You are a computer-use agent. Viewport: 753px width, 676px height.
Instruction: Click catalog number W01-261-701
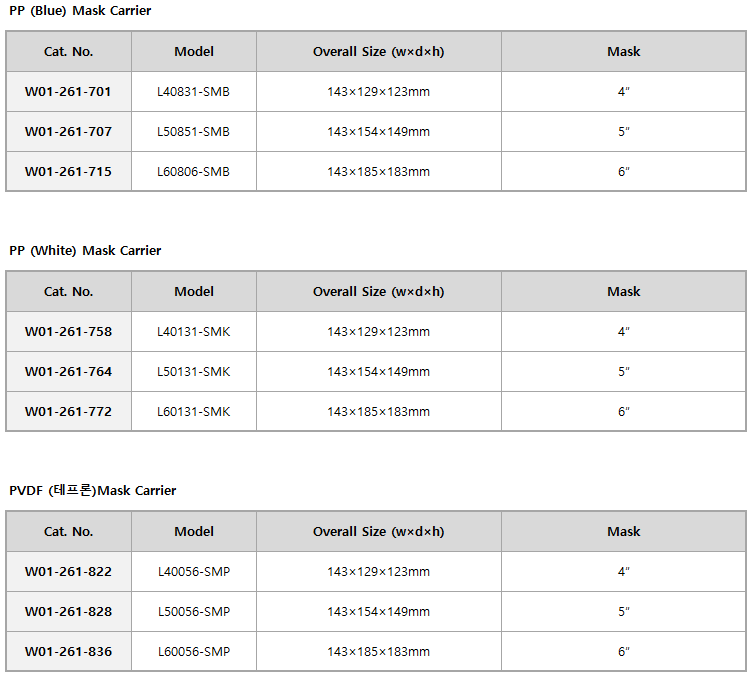pos(68,92)
